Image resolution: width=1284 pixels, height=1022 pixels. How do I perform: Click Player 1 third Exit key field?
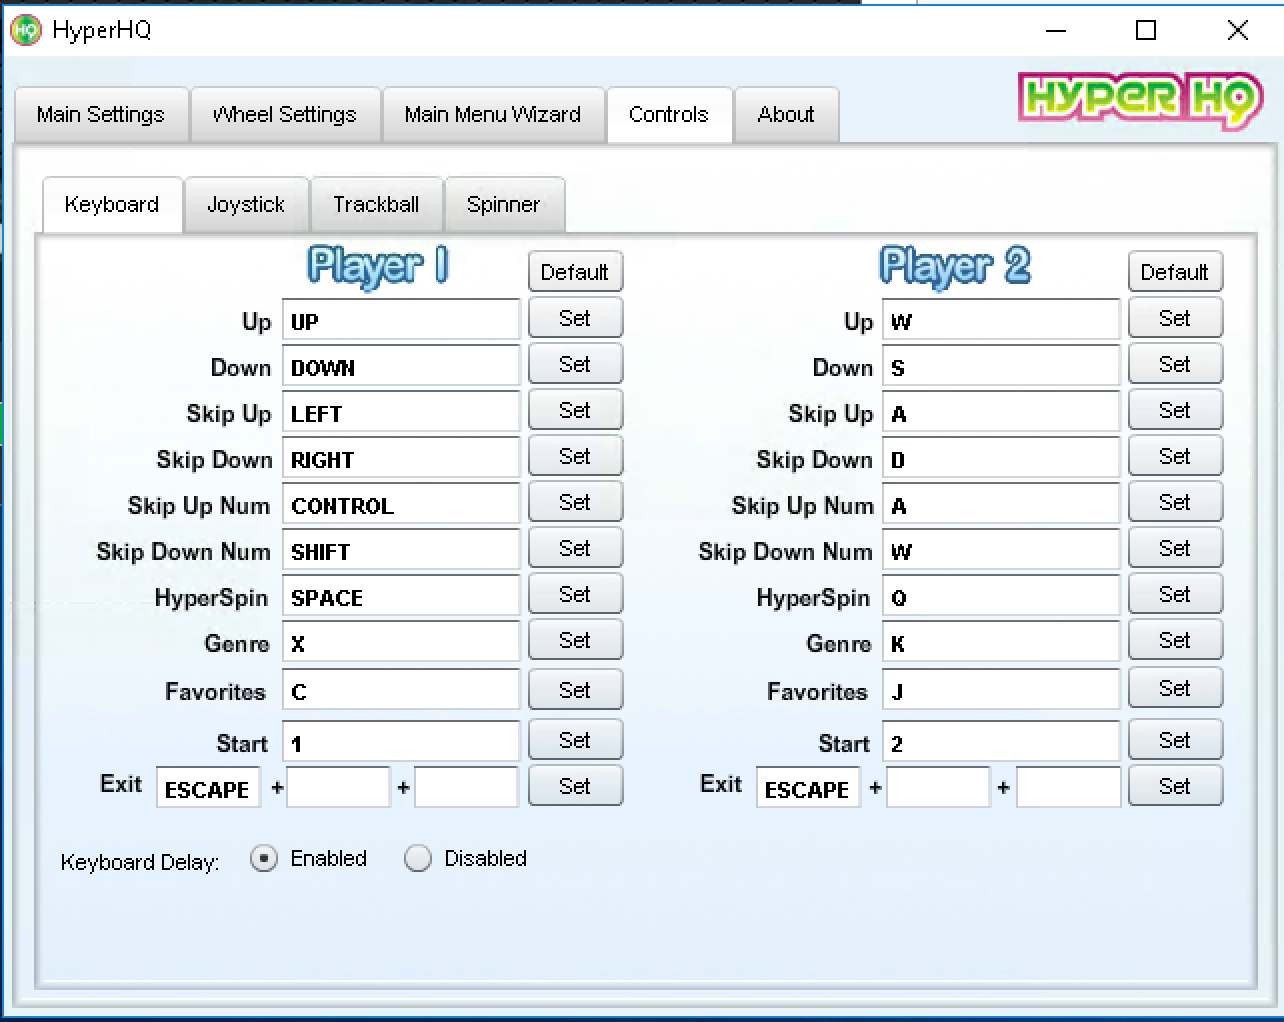(466, 788)
